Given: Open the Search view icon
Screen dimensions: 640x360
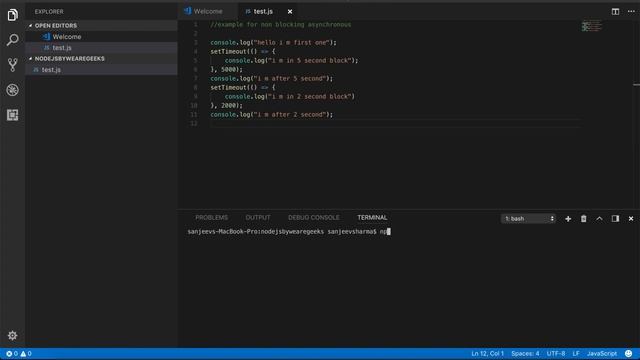Looking at the screenshot, I should click(x=12, y=40).
